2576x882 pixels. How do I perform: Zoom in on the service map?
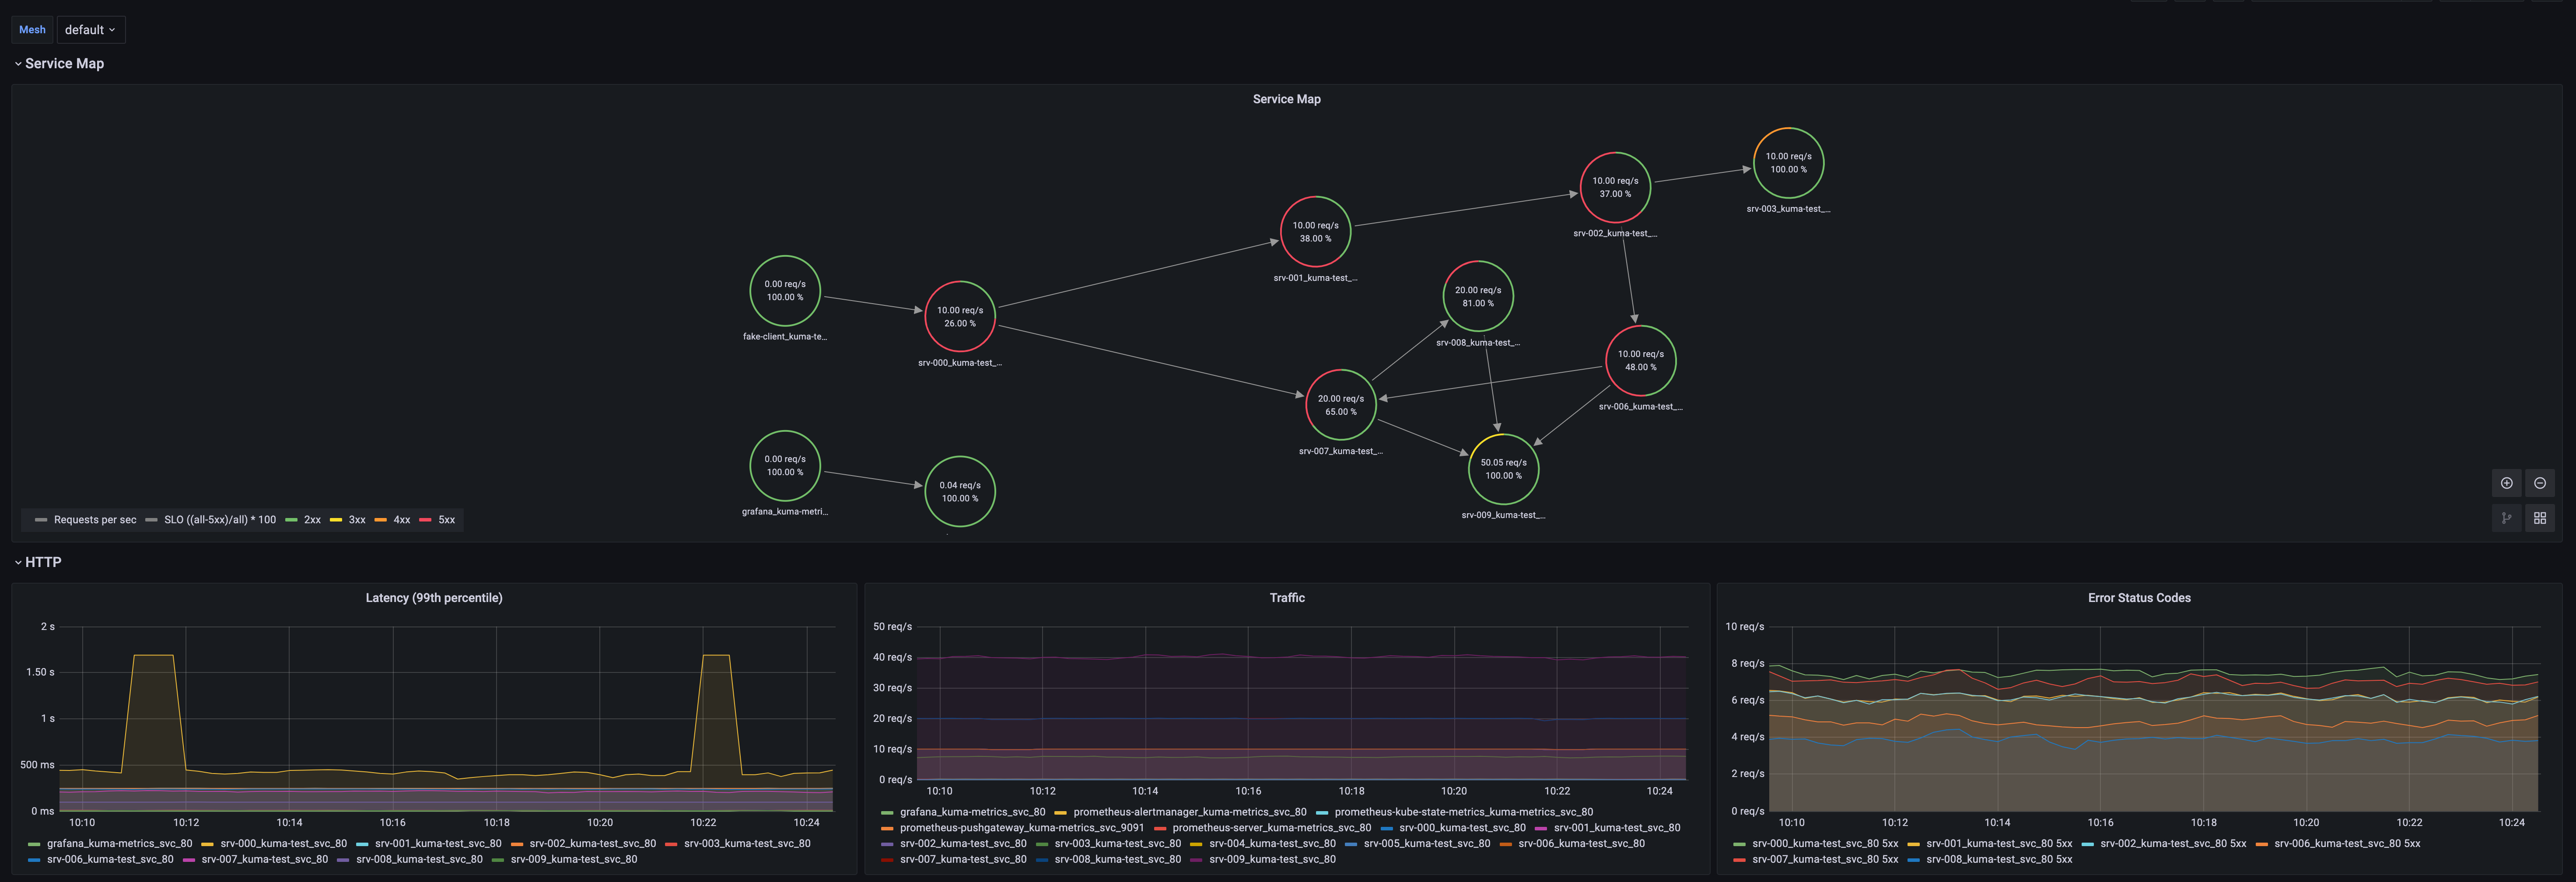[x=2506, y=483]
